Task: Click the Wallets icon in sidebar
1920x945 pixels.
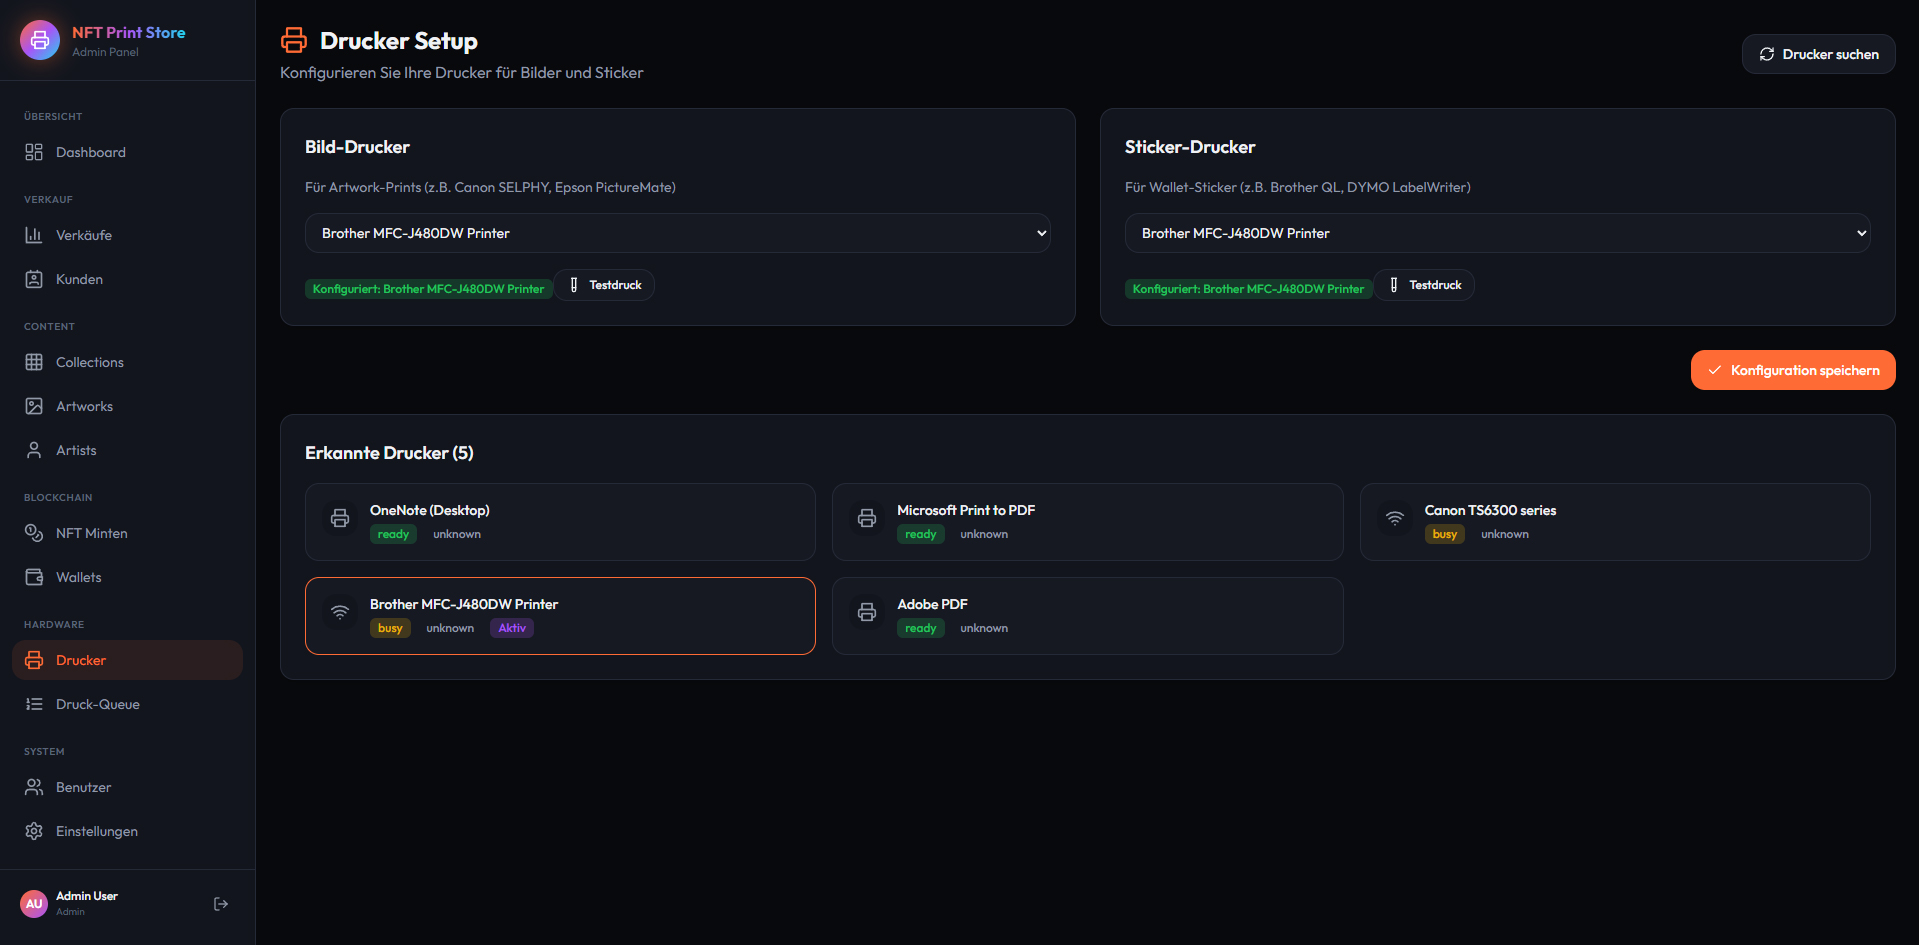Action: (34, 577)
